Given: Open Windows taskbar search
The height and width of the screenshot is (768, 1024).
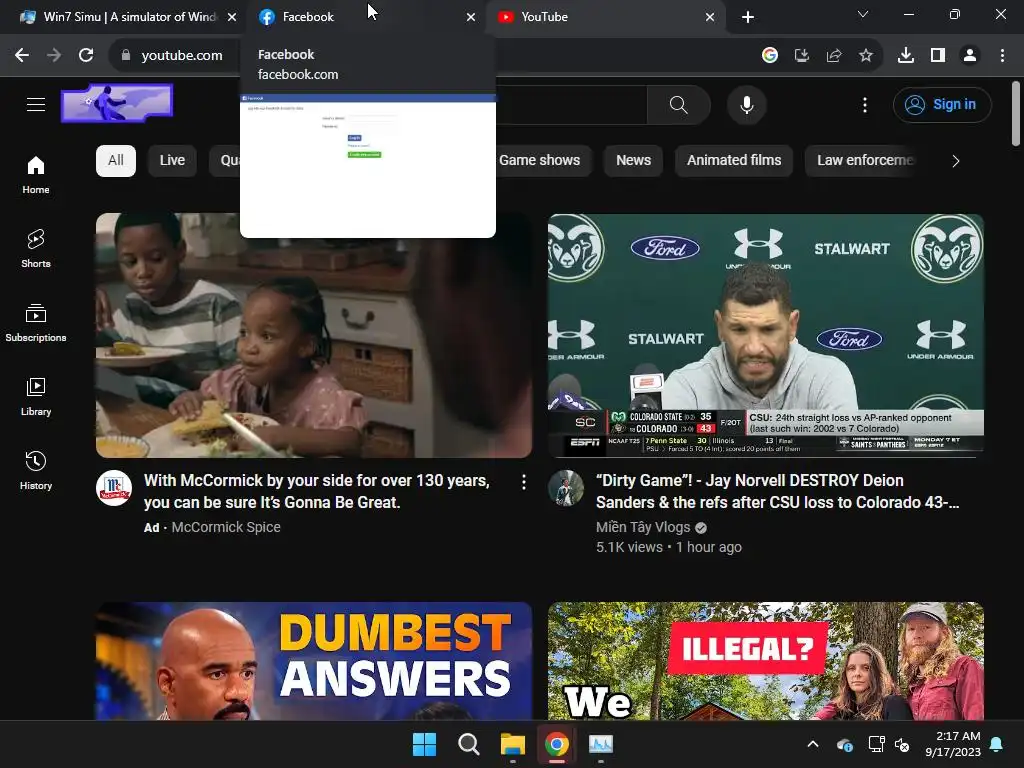Looking at the screenshot, I should 468,744.
